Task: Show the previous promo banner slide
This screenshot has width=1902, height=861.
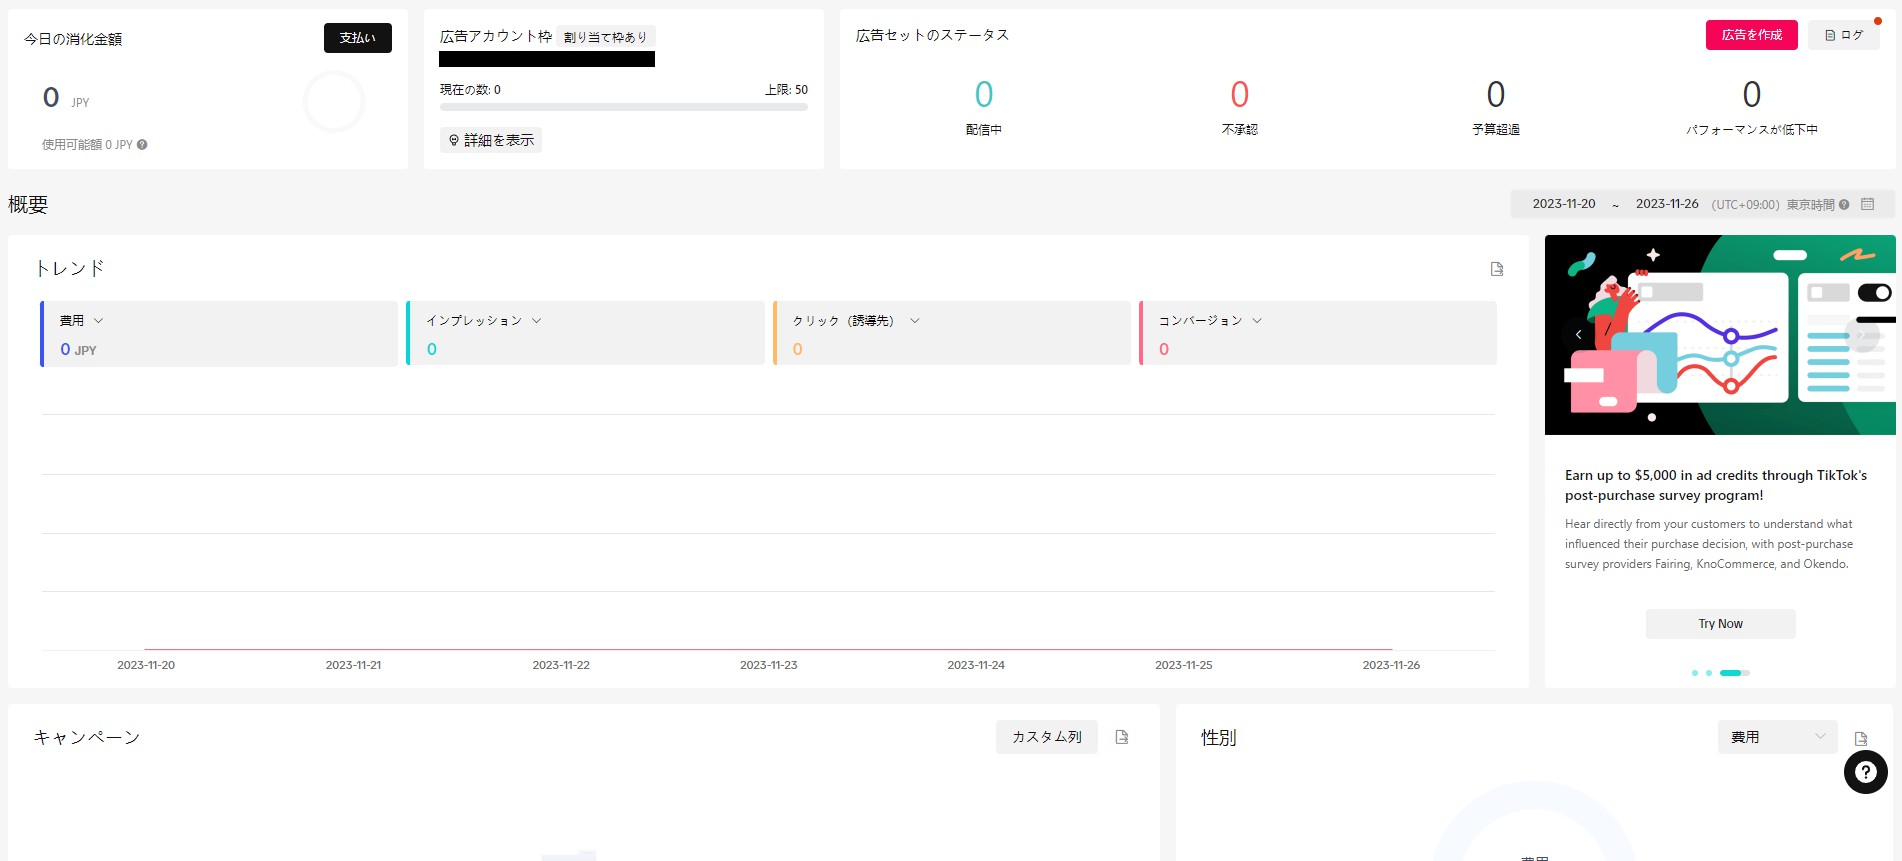Action: tap(1578, 335)
